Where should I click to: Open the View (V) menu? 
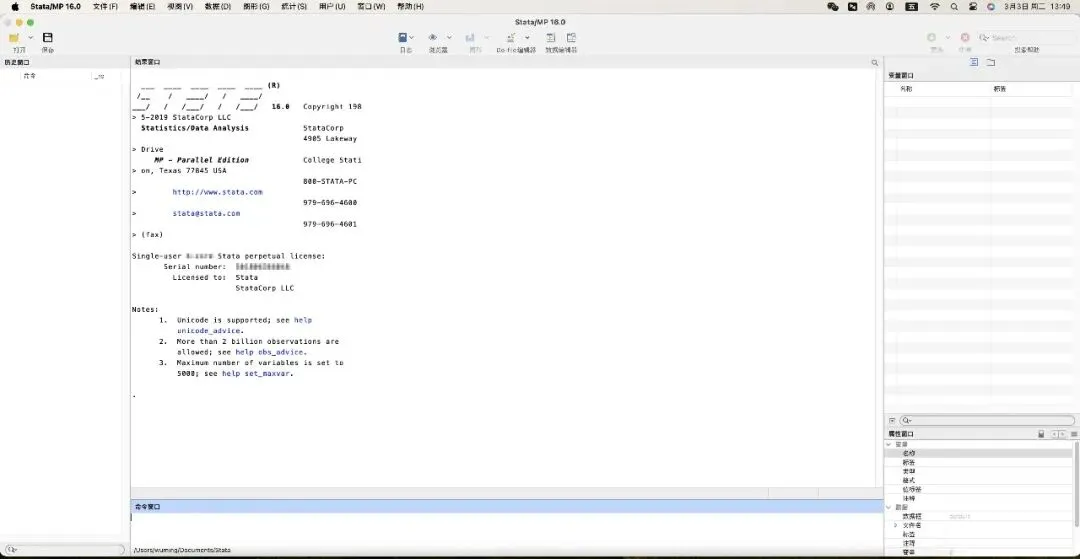(x=180, y=6)
